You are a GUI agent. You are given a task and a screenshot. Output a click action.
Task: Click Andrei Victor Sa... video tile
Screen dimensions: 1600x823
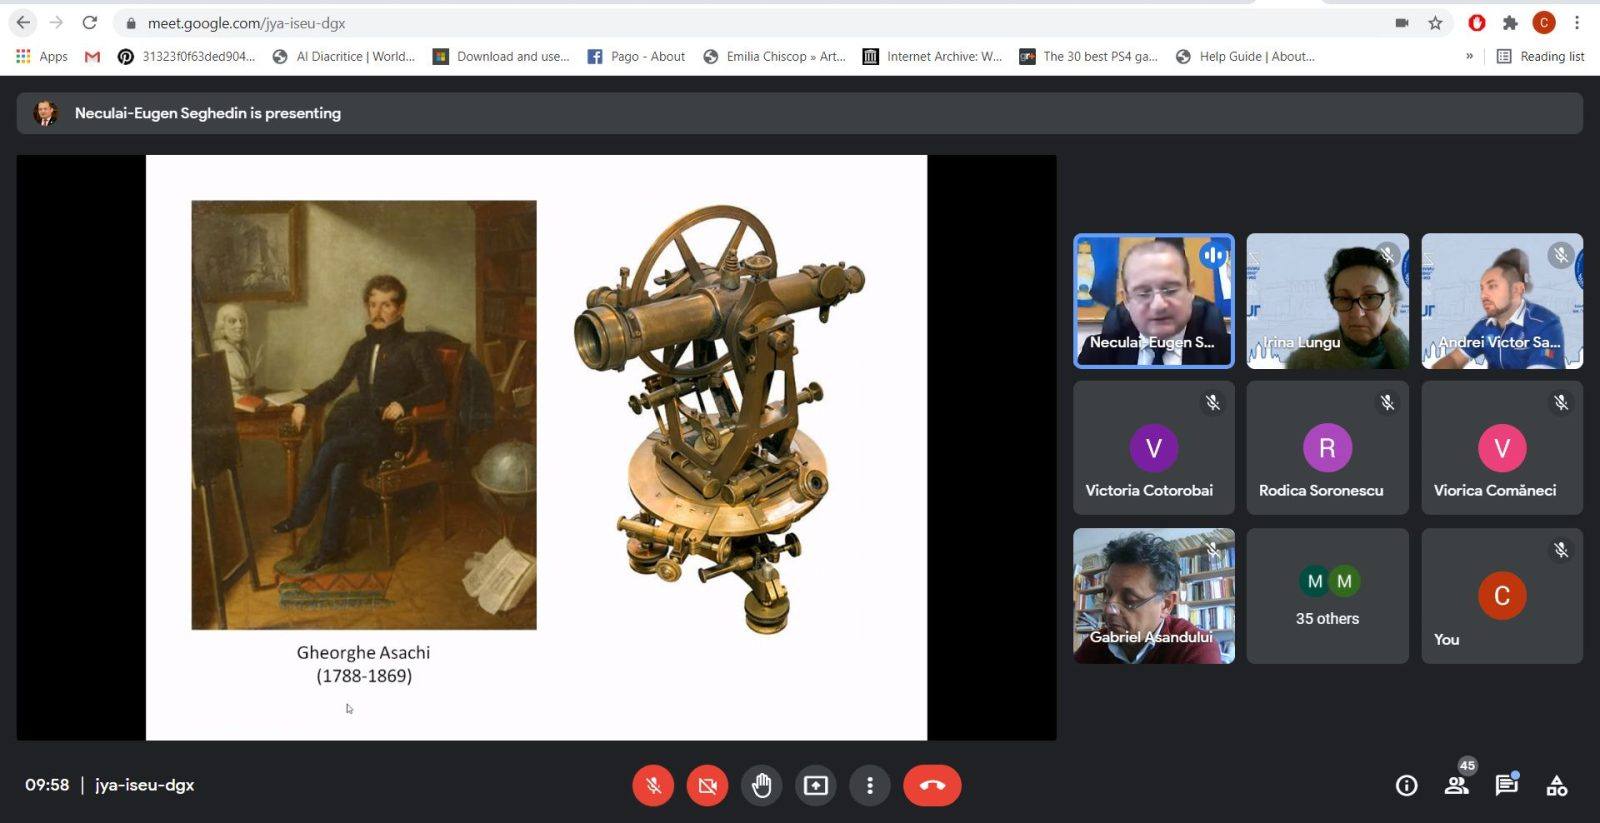click(1502, 301)
